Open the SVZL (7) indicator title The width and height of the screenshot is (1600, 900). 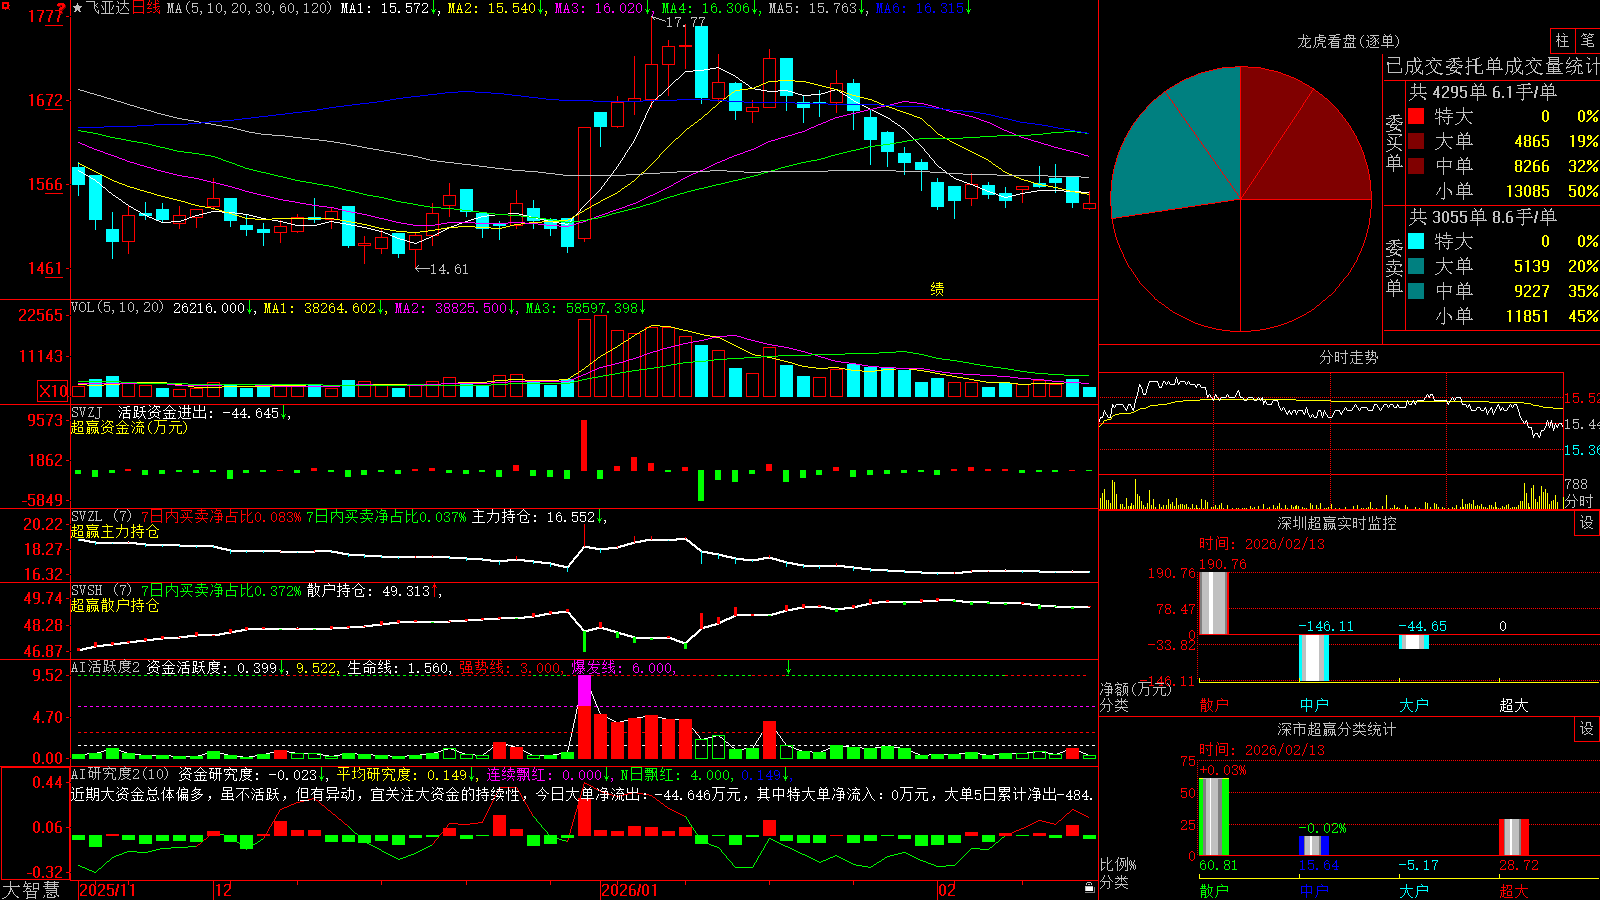tap(102, 517)
